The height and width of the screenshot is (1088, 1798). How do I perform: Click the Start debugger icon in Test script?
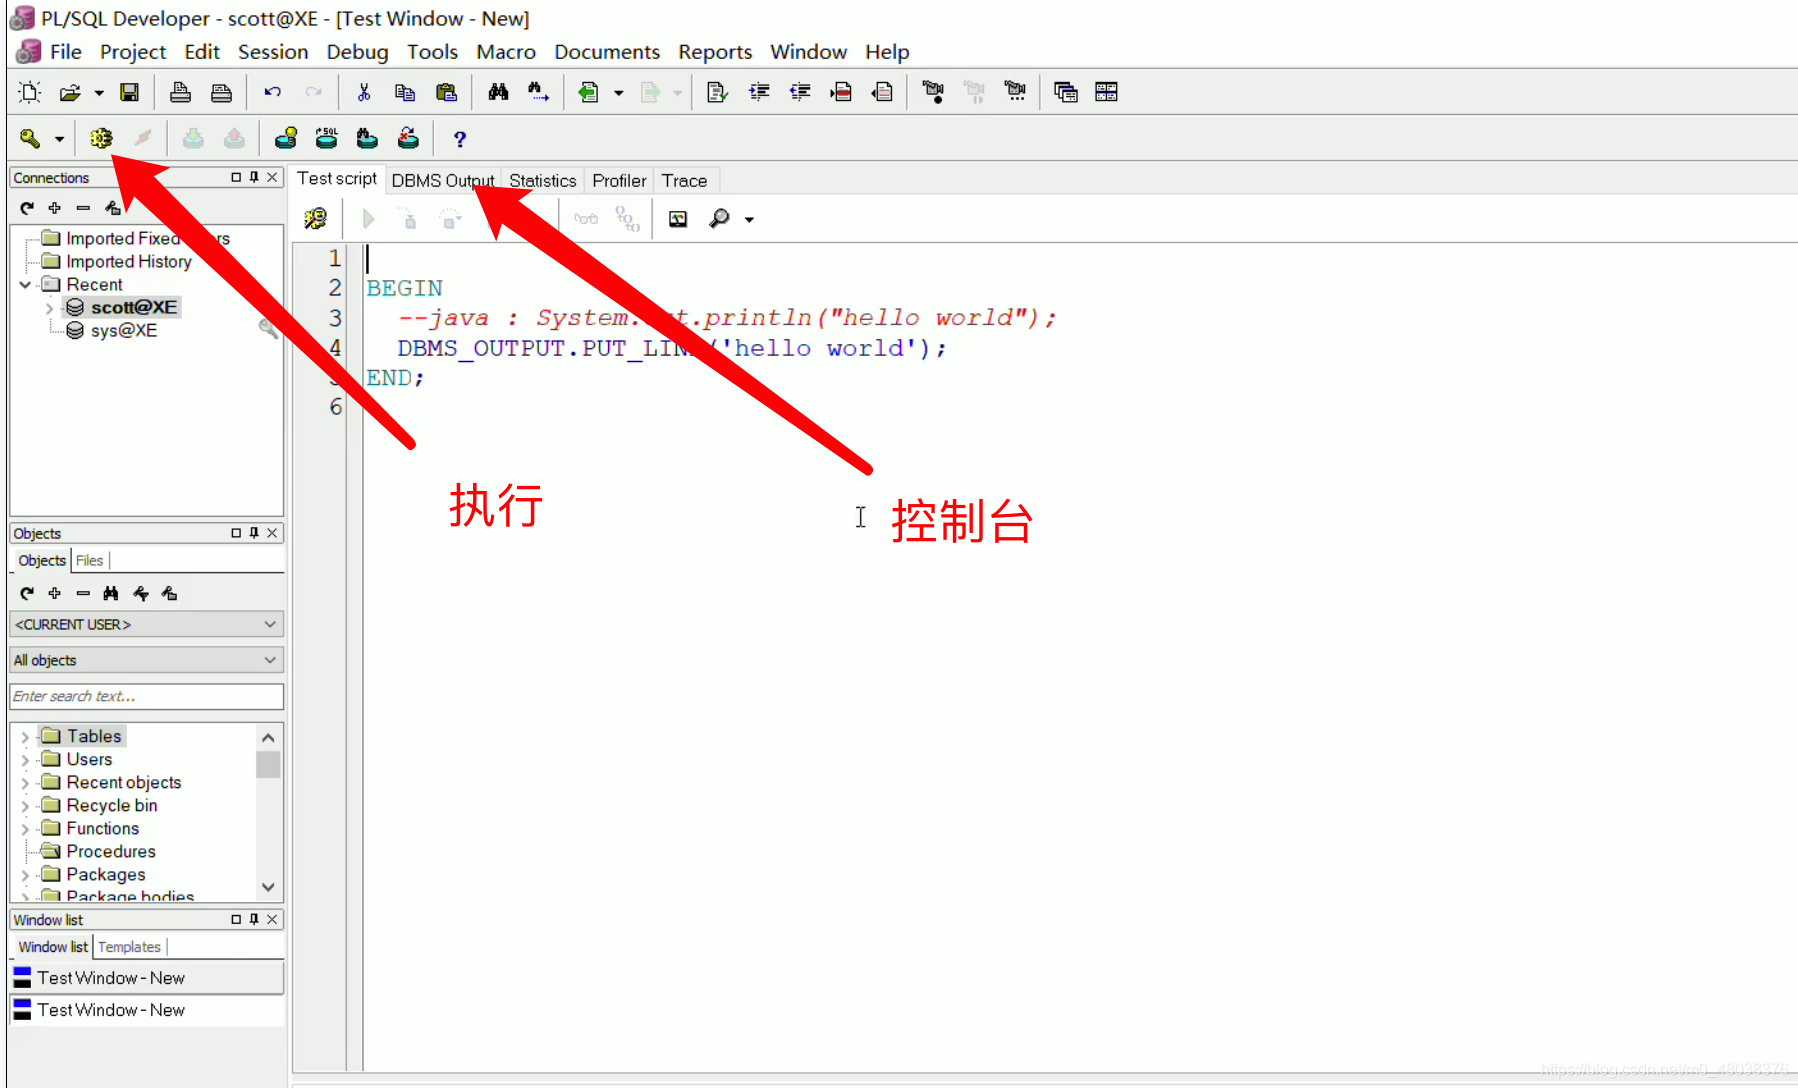(316, 218)
